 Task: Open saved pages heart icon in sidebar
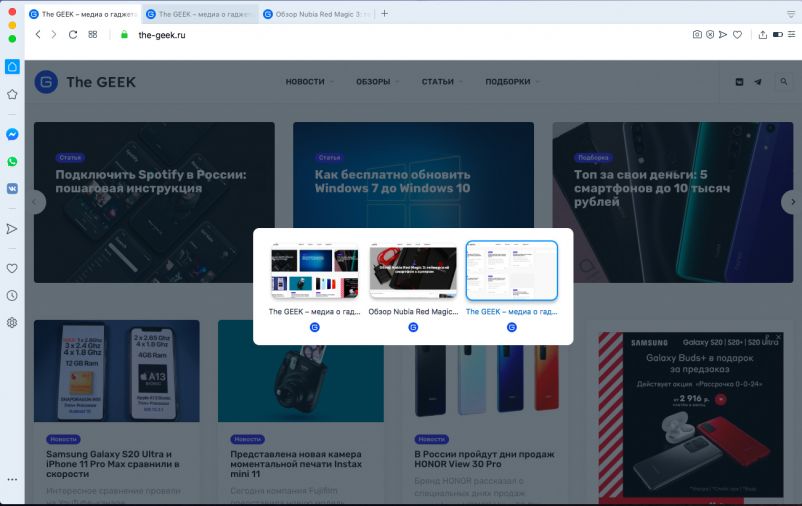pyautogui.click(x=12, y=268)
